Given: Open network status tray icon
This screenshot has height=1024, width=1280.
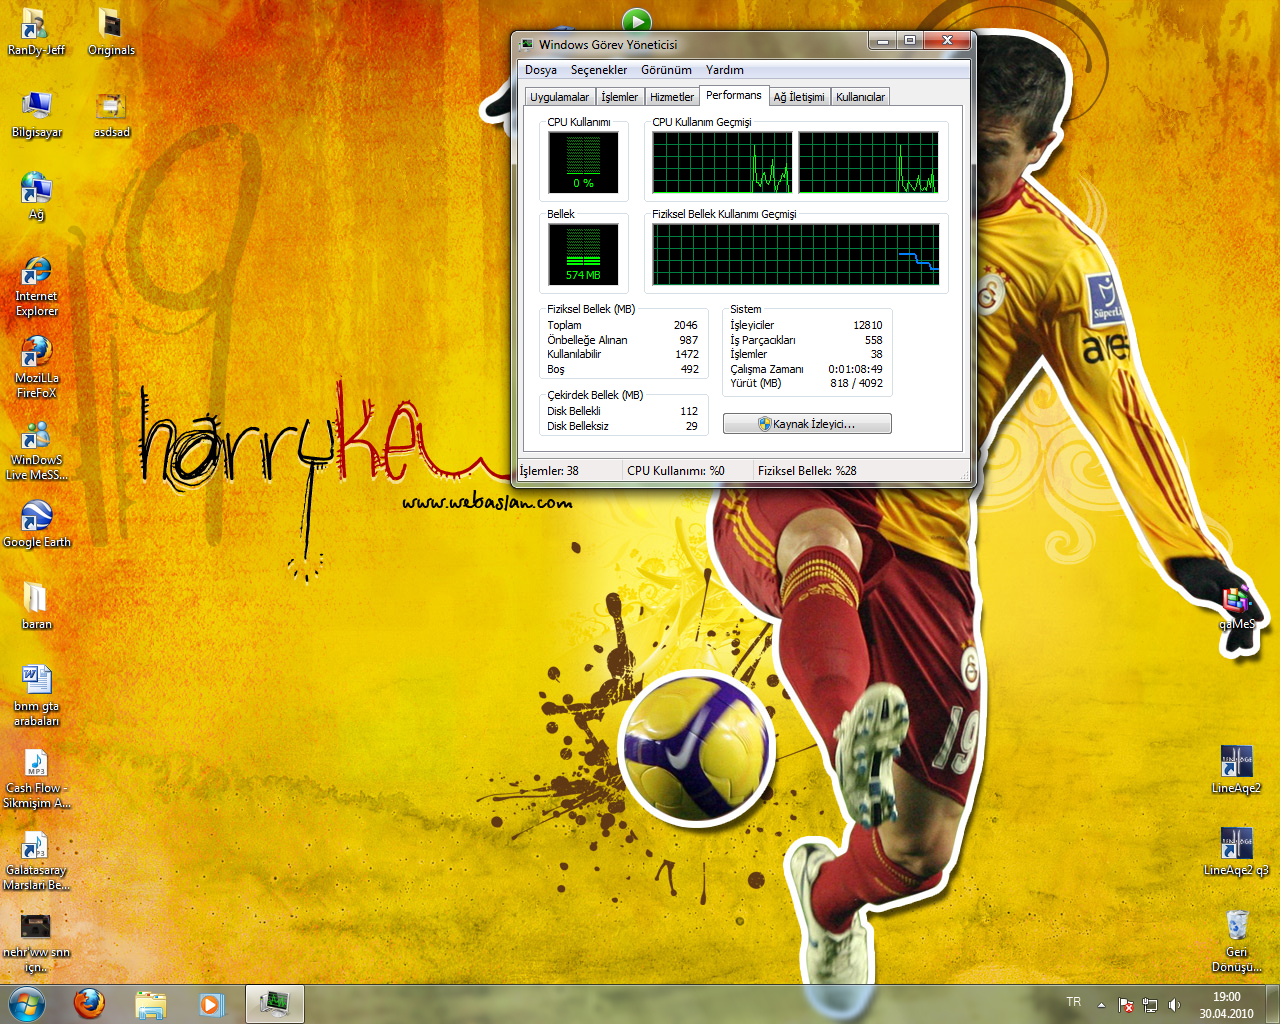Looking at the screenshot, I should click(1150, 1005).
